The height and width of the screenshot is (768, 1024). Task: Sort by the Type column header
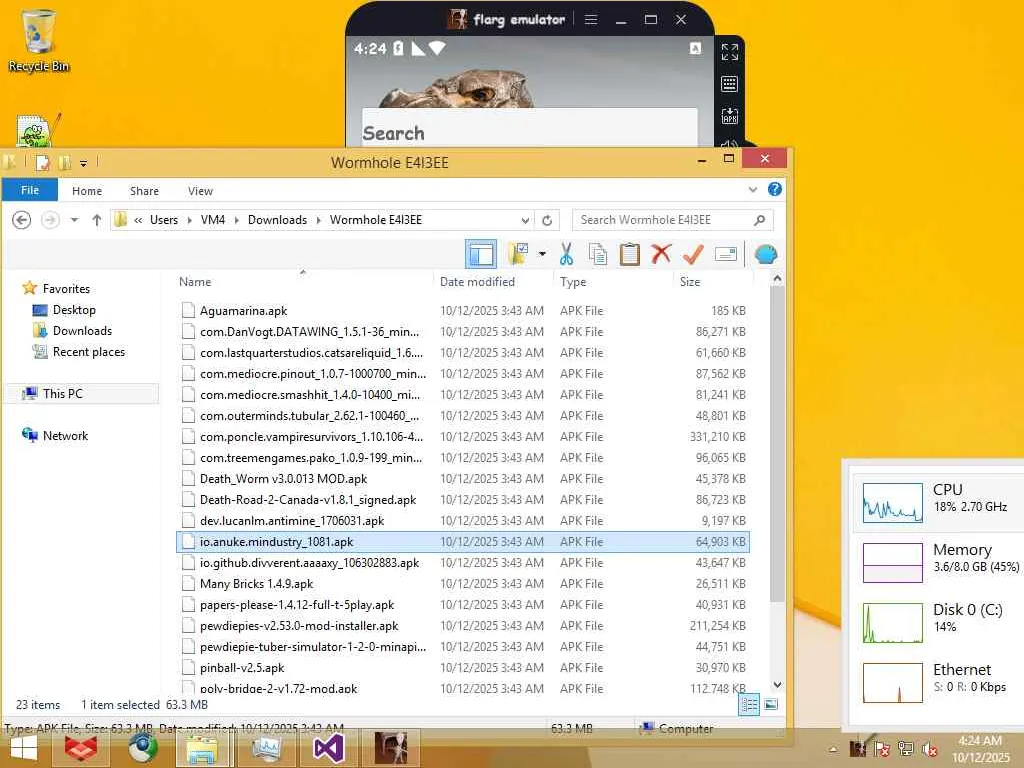[573, 281]
